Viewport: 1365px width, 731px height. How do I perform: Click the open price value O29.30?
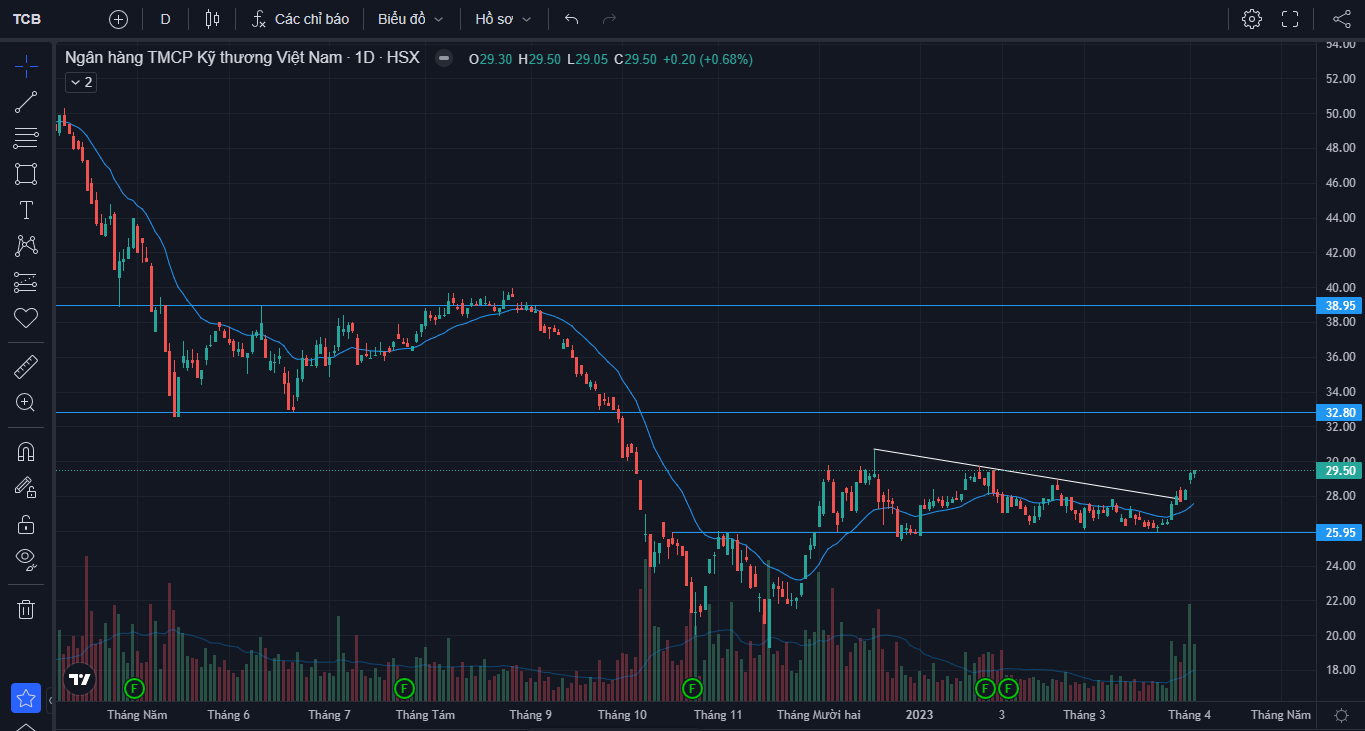(x=490, y=59)
